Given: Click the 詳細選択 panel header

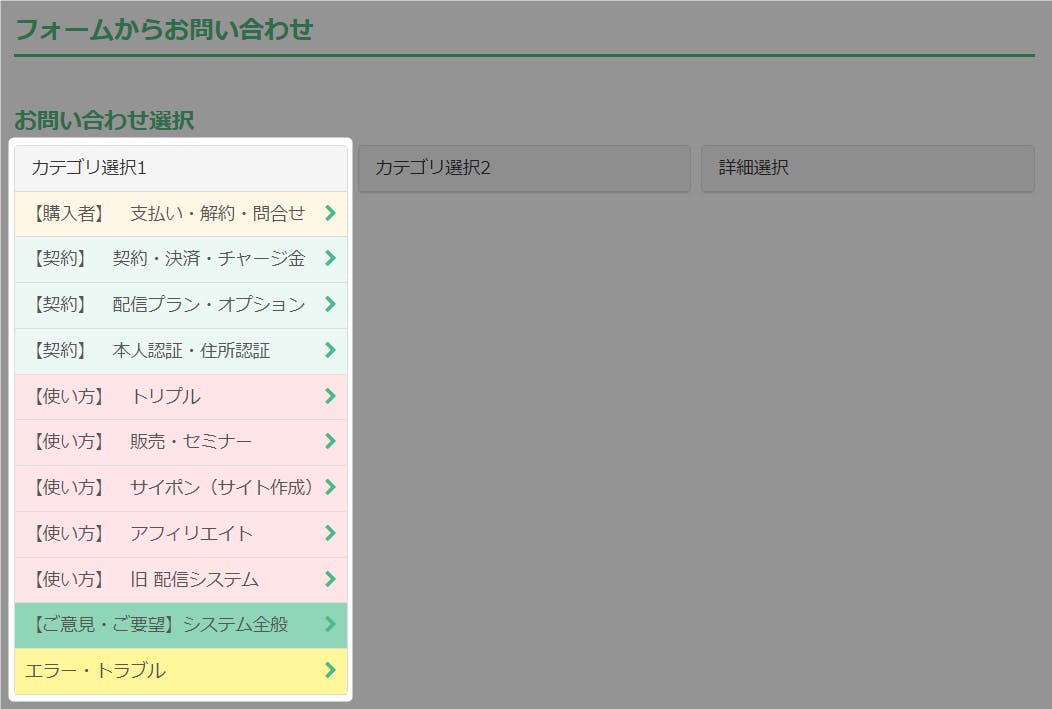Looking at the screenshot, I should point(867,168).
